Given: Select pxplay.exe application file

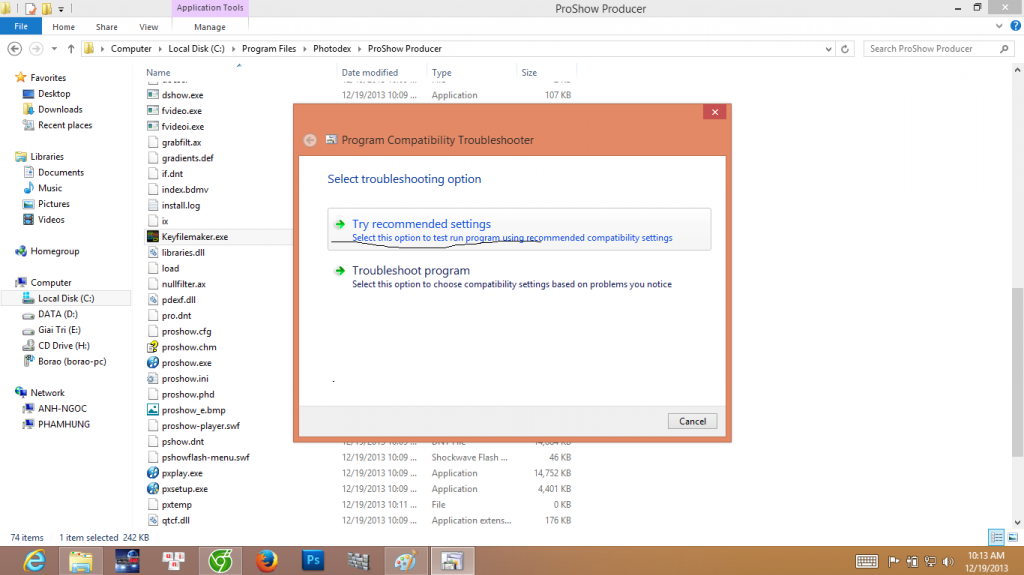Looking at the screenshot, I should [182, 473].
